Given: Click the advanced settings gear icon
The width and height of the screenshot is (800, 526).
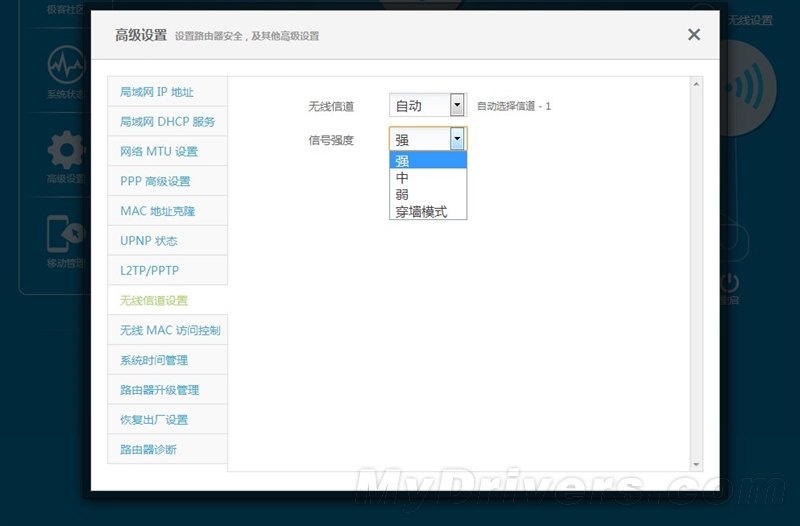Looking at the screenshot, I should 65,150.
